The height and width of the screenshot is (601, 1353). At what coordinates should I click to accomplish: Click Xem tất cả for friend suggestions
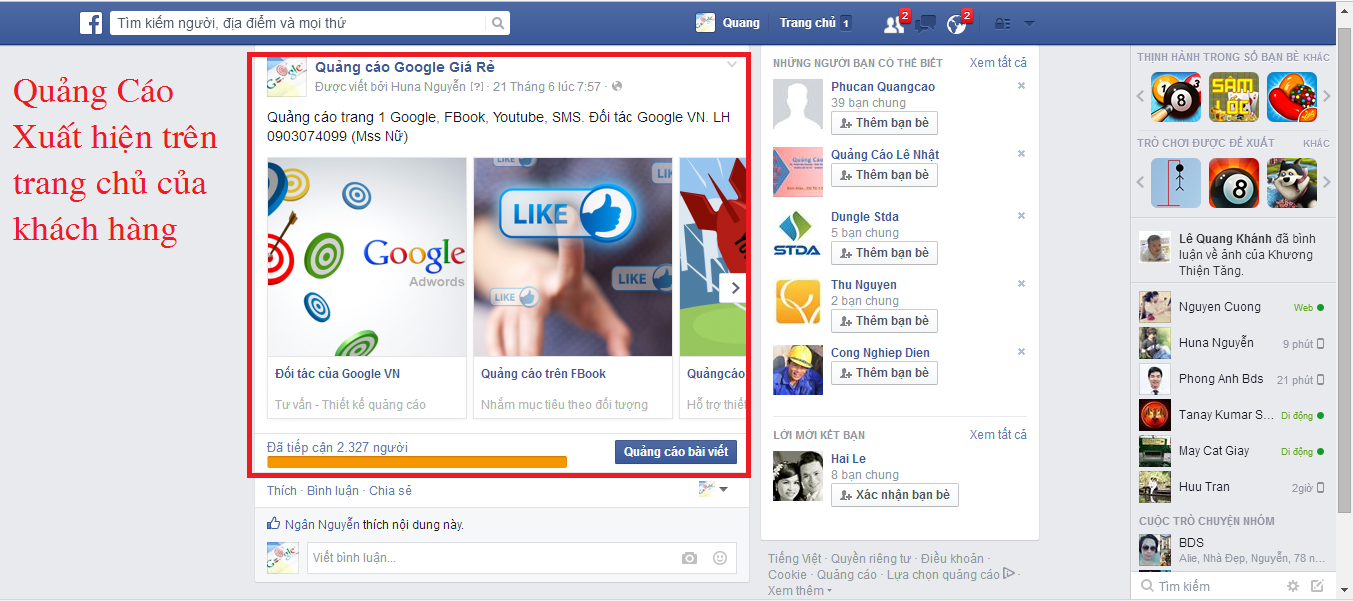point(998,63)
